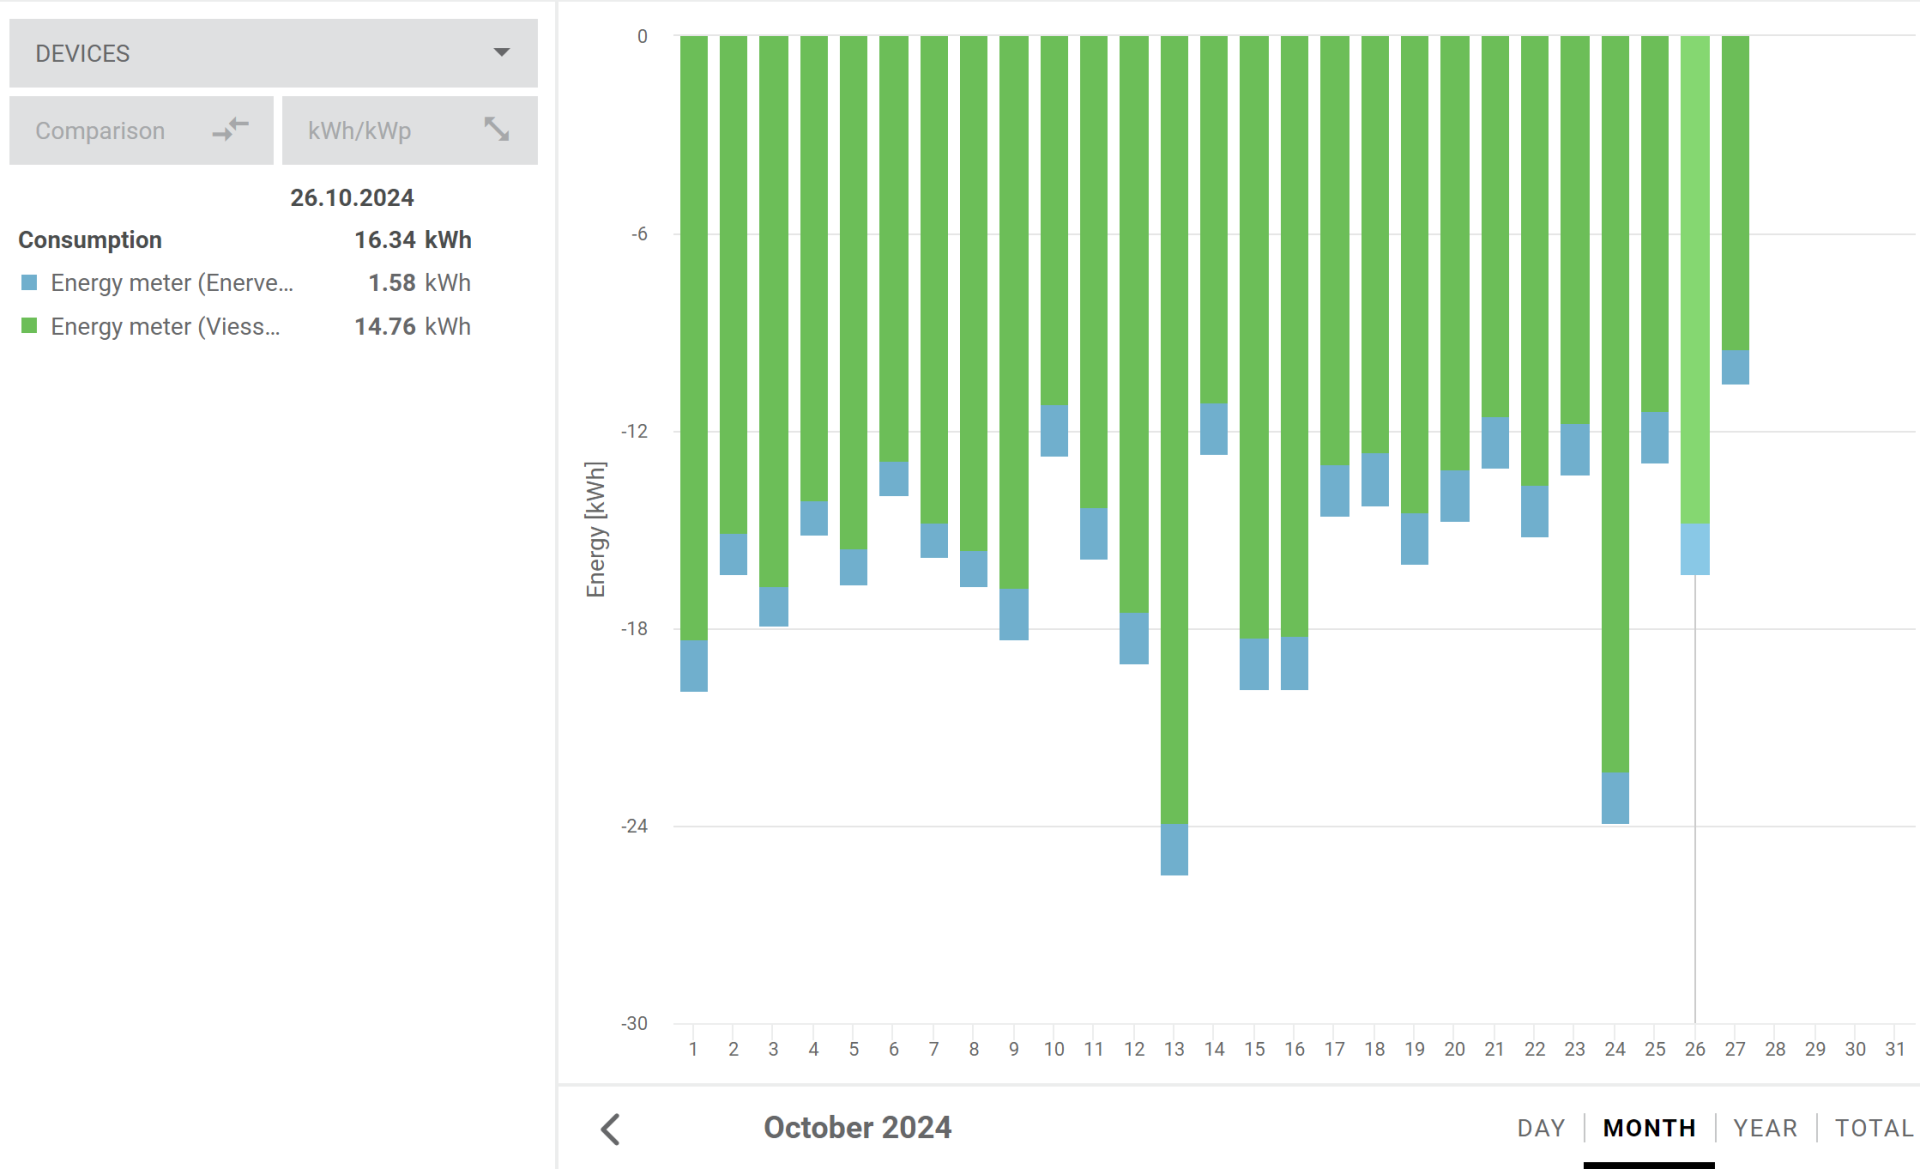This screenshot has width=1920, height=1169.
Task: Click x-axis day label 15
Action: pyautogui.click(x=1254, y=1049)
